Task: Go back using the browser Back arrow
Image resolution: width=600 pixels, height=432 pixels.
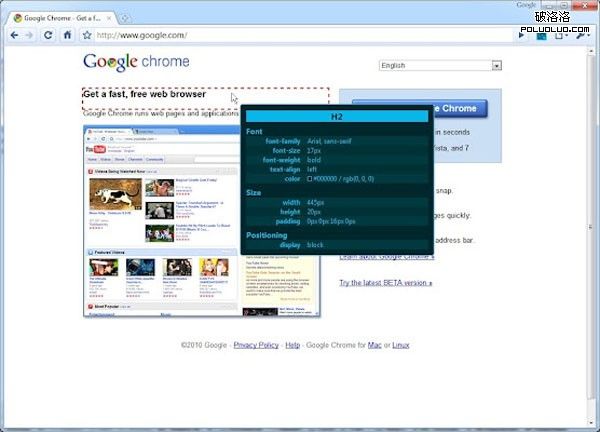Action: pyautogui.click(x=15, y=35)
